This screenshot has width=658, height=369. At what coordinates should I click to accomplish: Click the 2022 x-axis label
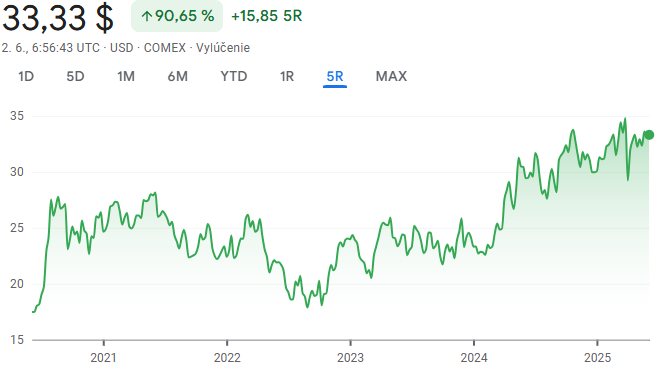[x=227, y=358]
